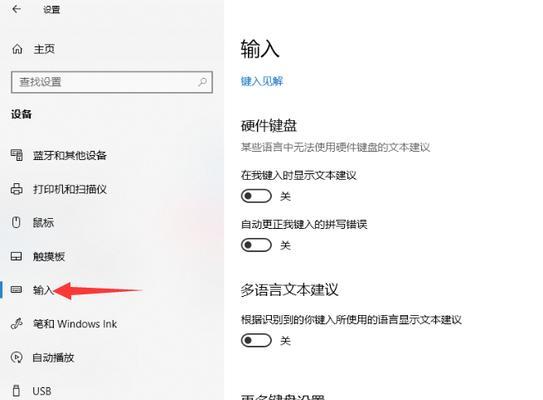Click the keyboard icon beside 输入
This screenshot has height=400, width=543.
coord(16,290)
